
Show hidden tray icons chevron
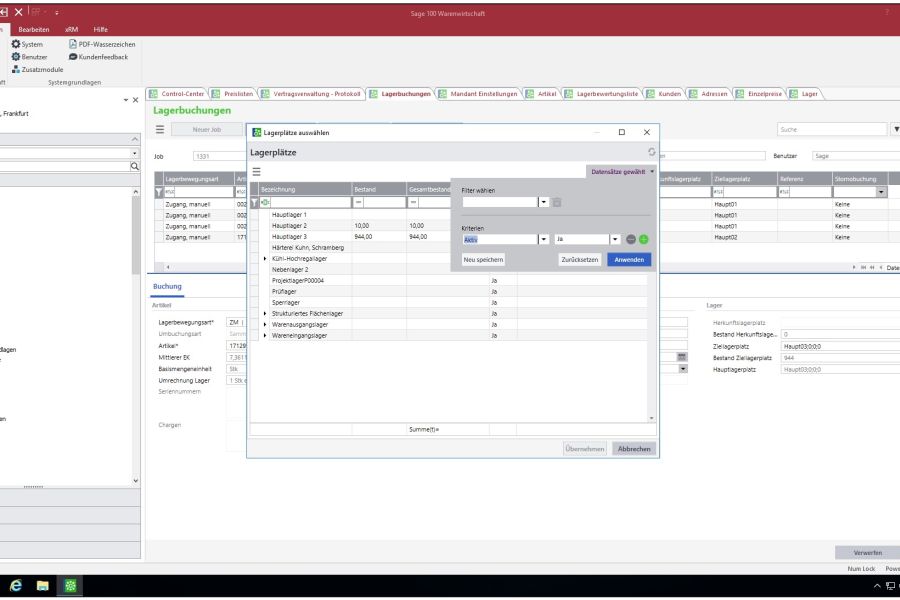[x=876, y=586]
